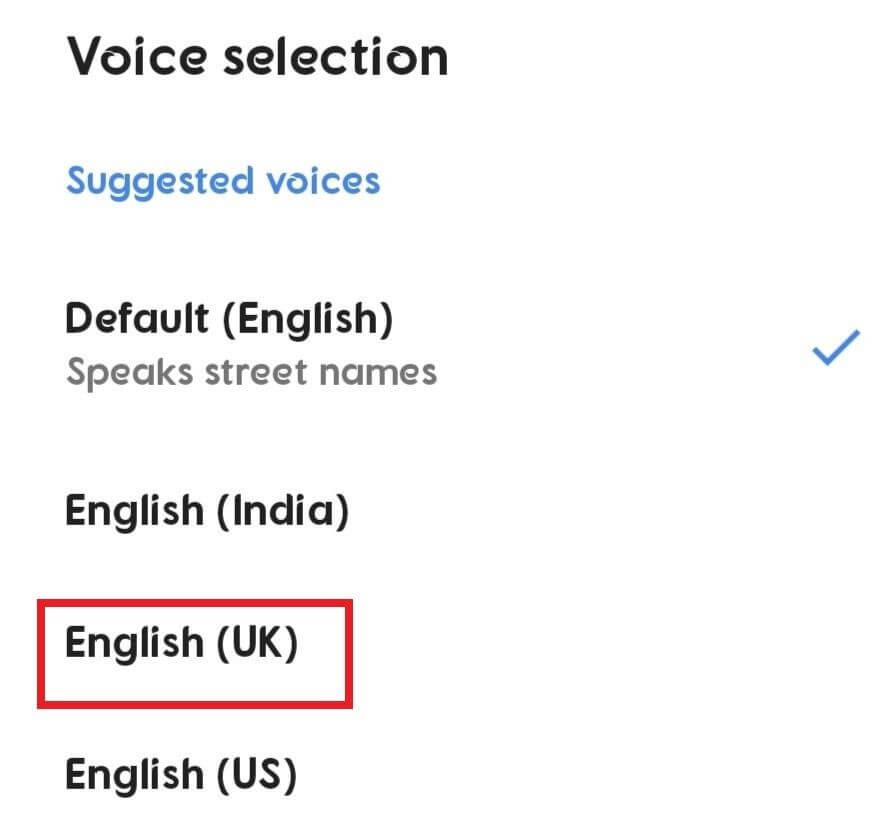Tap the Voice selection title
The width and height of the screenshot is (878, 819).
[256, 56]
